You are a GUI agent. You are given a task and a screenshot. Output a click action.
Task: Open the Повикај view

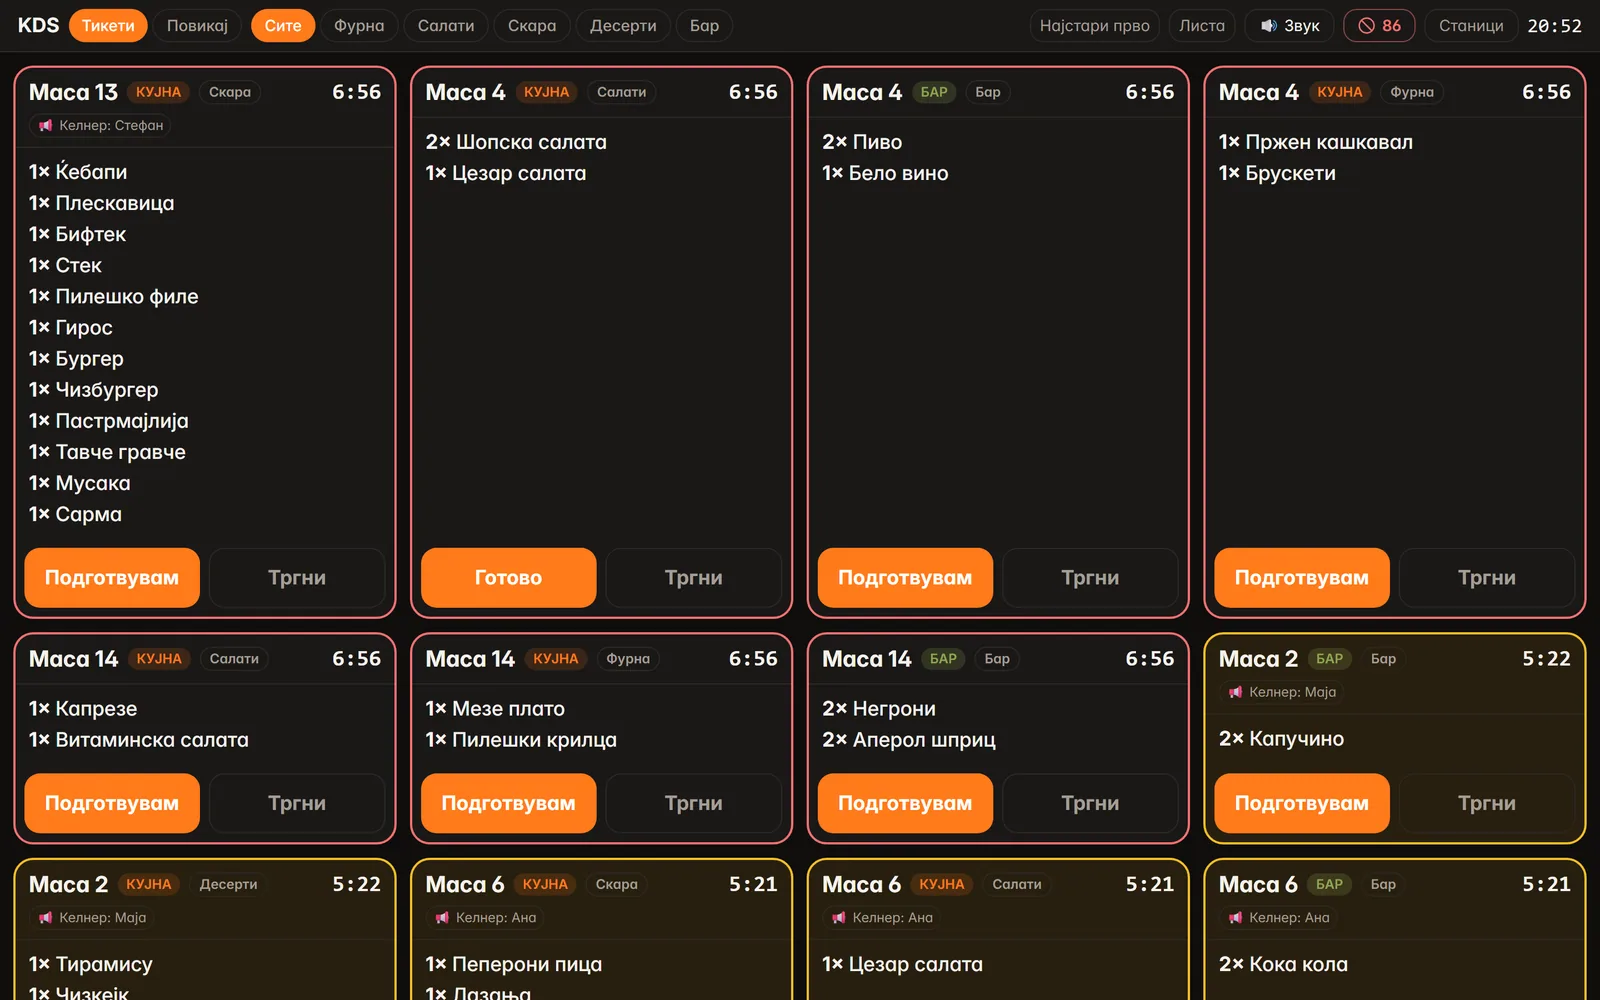point(197,26)
